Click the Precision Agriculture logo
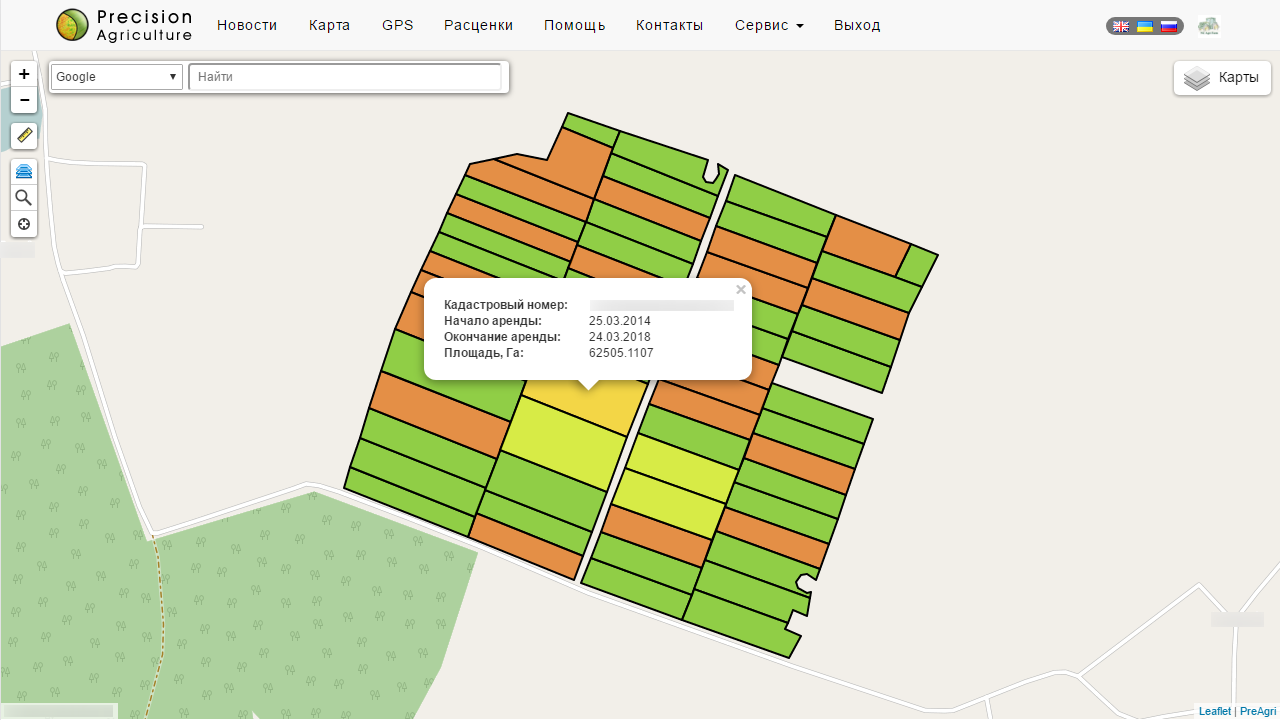The width and height of the screenshot is (1280, 720). (124, 25)
